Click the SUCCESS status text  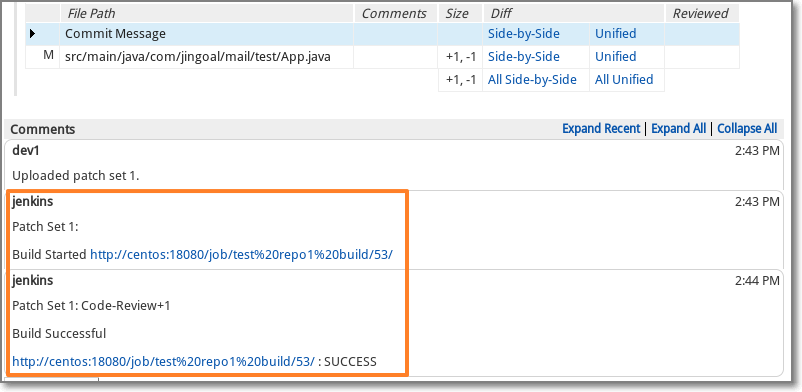(x=350, y=362)
